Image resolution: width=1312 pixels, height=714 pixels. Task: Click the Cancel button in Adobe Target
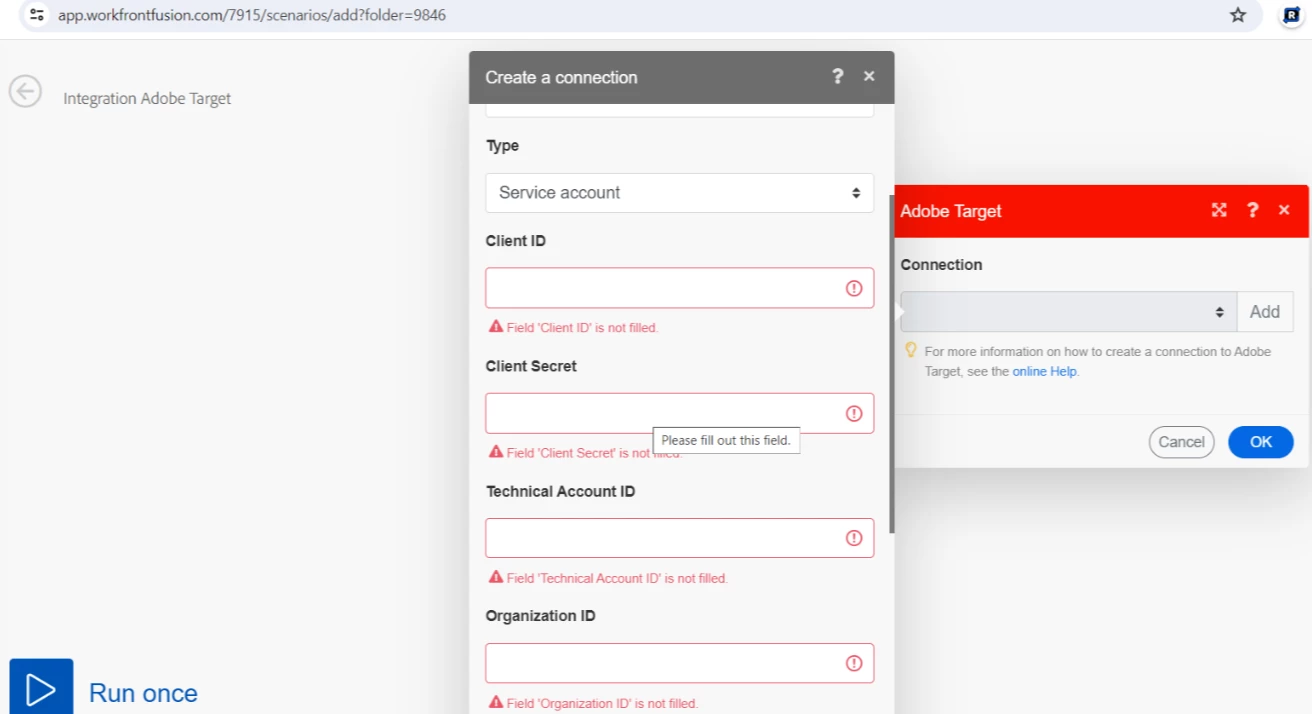(x=1182, y=442)
